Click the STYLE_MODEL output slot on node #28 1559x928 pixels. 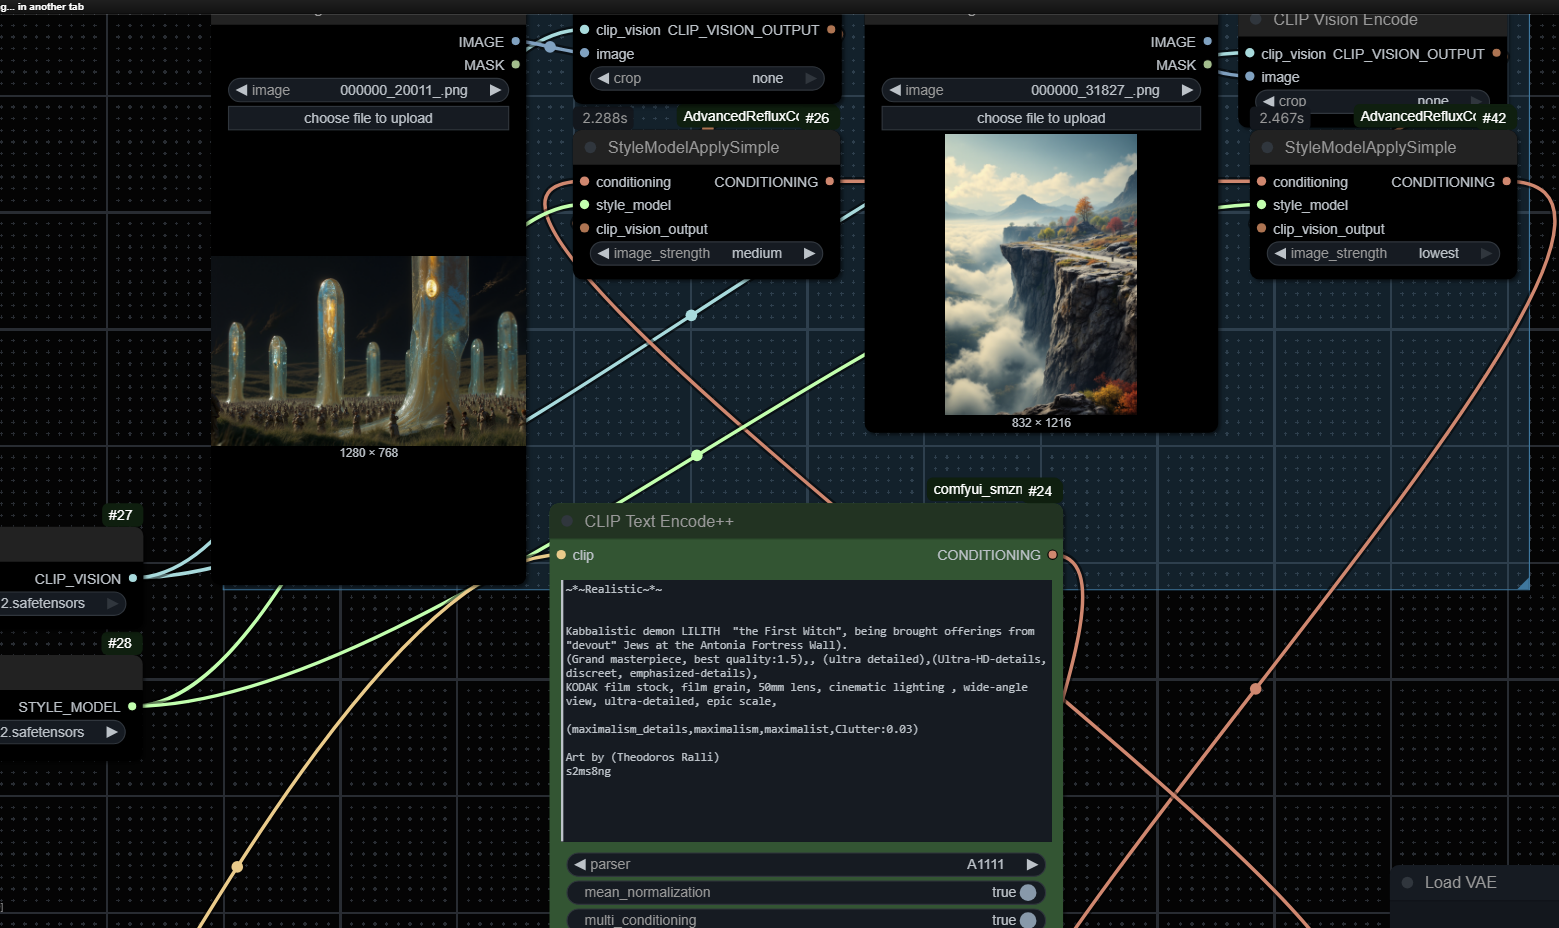tap(132, 706)
